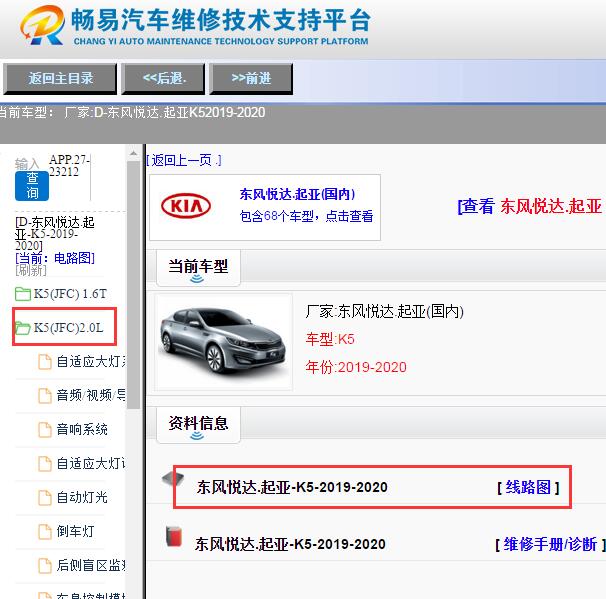This screenshot has height=599, width=606.
Task: Click the 返回上一页 link
Action: 184,160
